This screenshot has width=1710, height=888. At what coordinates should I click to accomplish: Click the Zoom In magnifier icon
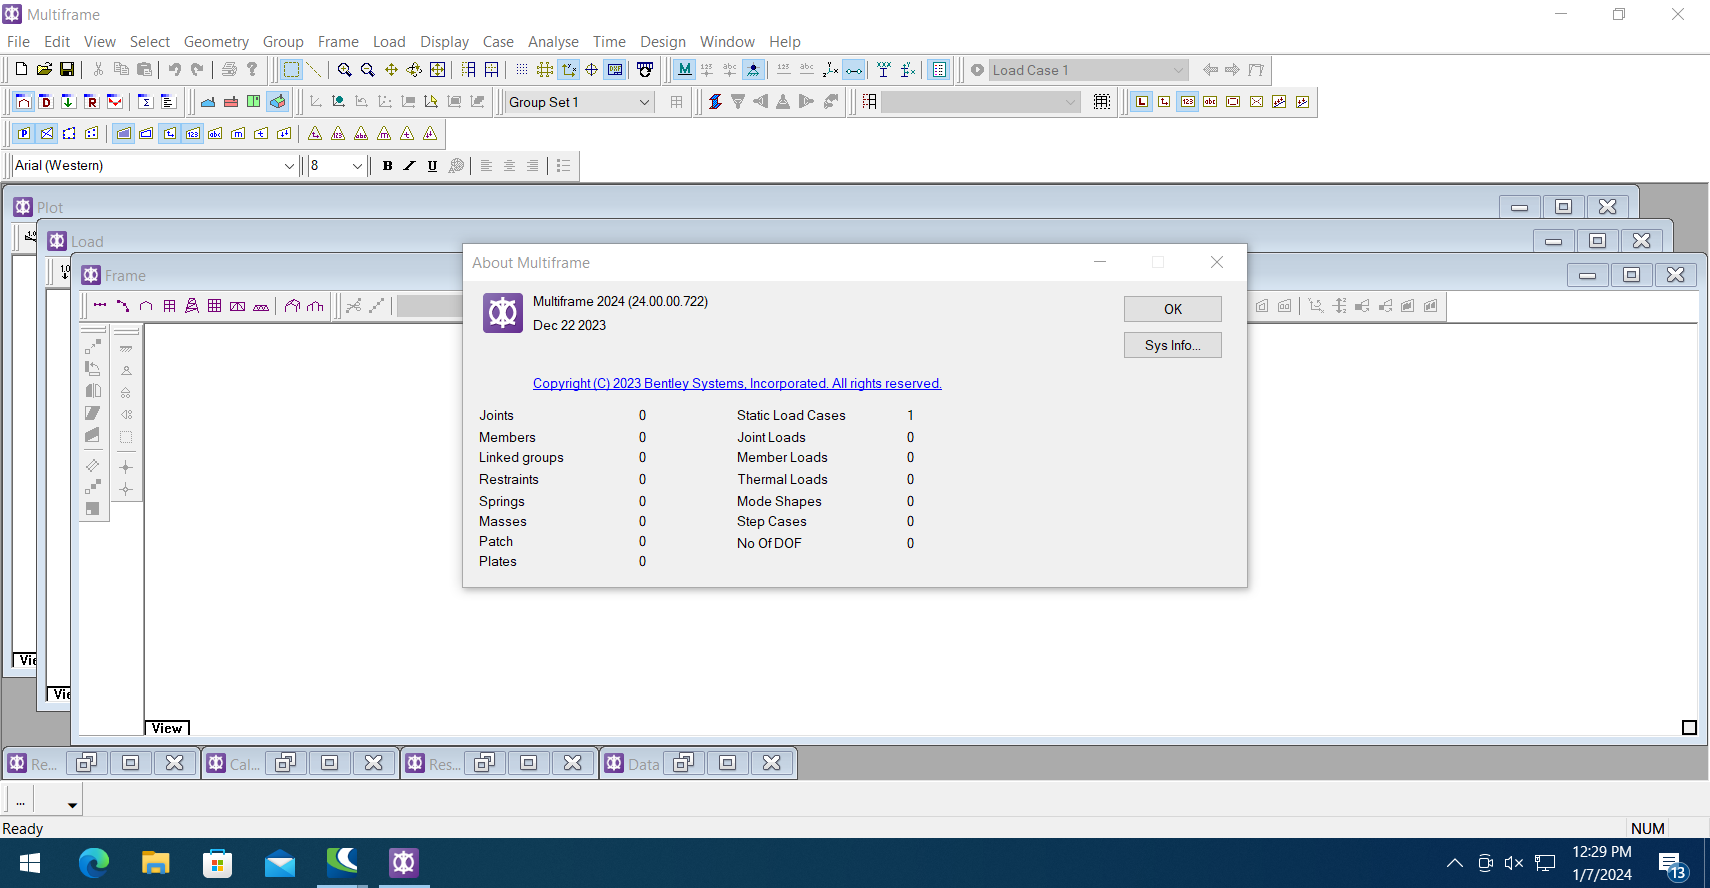[344, 69]
